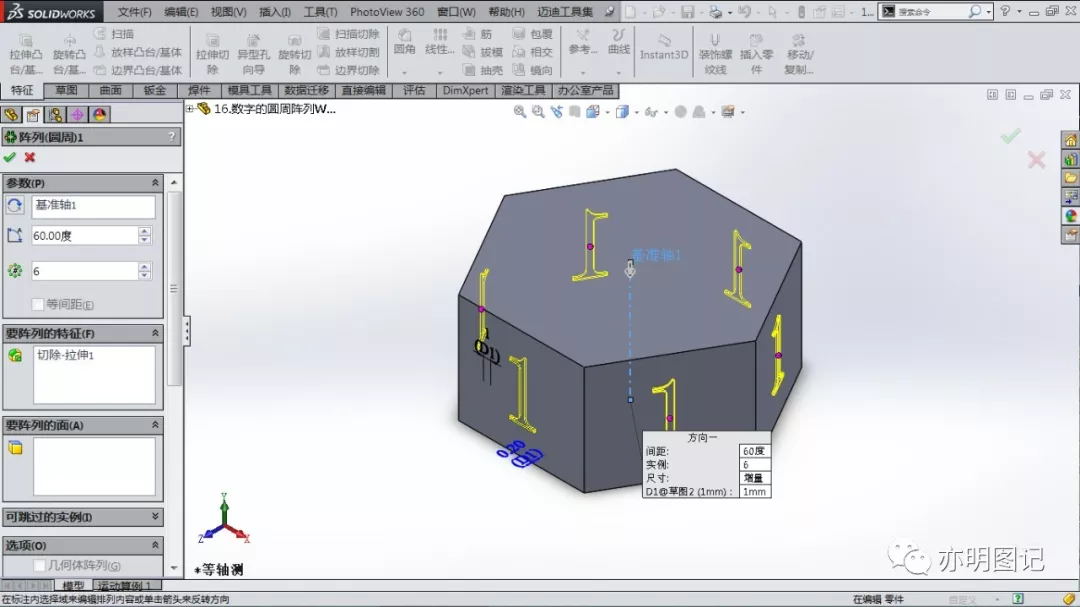Image resolution: width=1080 pixels, height=607 pixels.
Task: Accept the circular pattern with green checkmark
Action: [10, 158]
